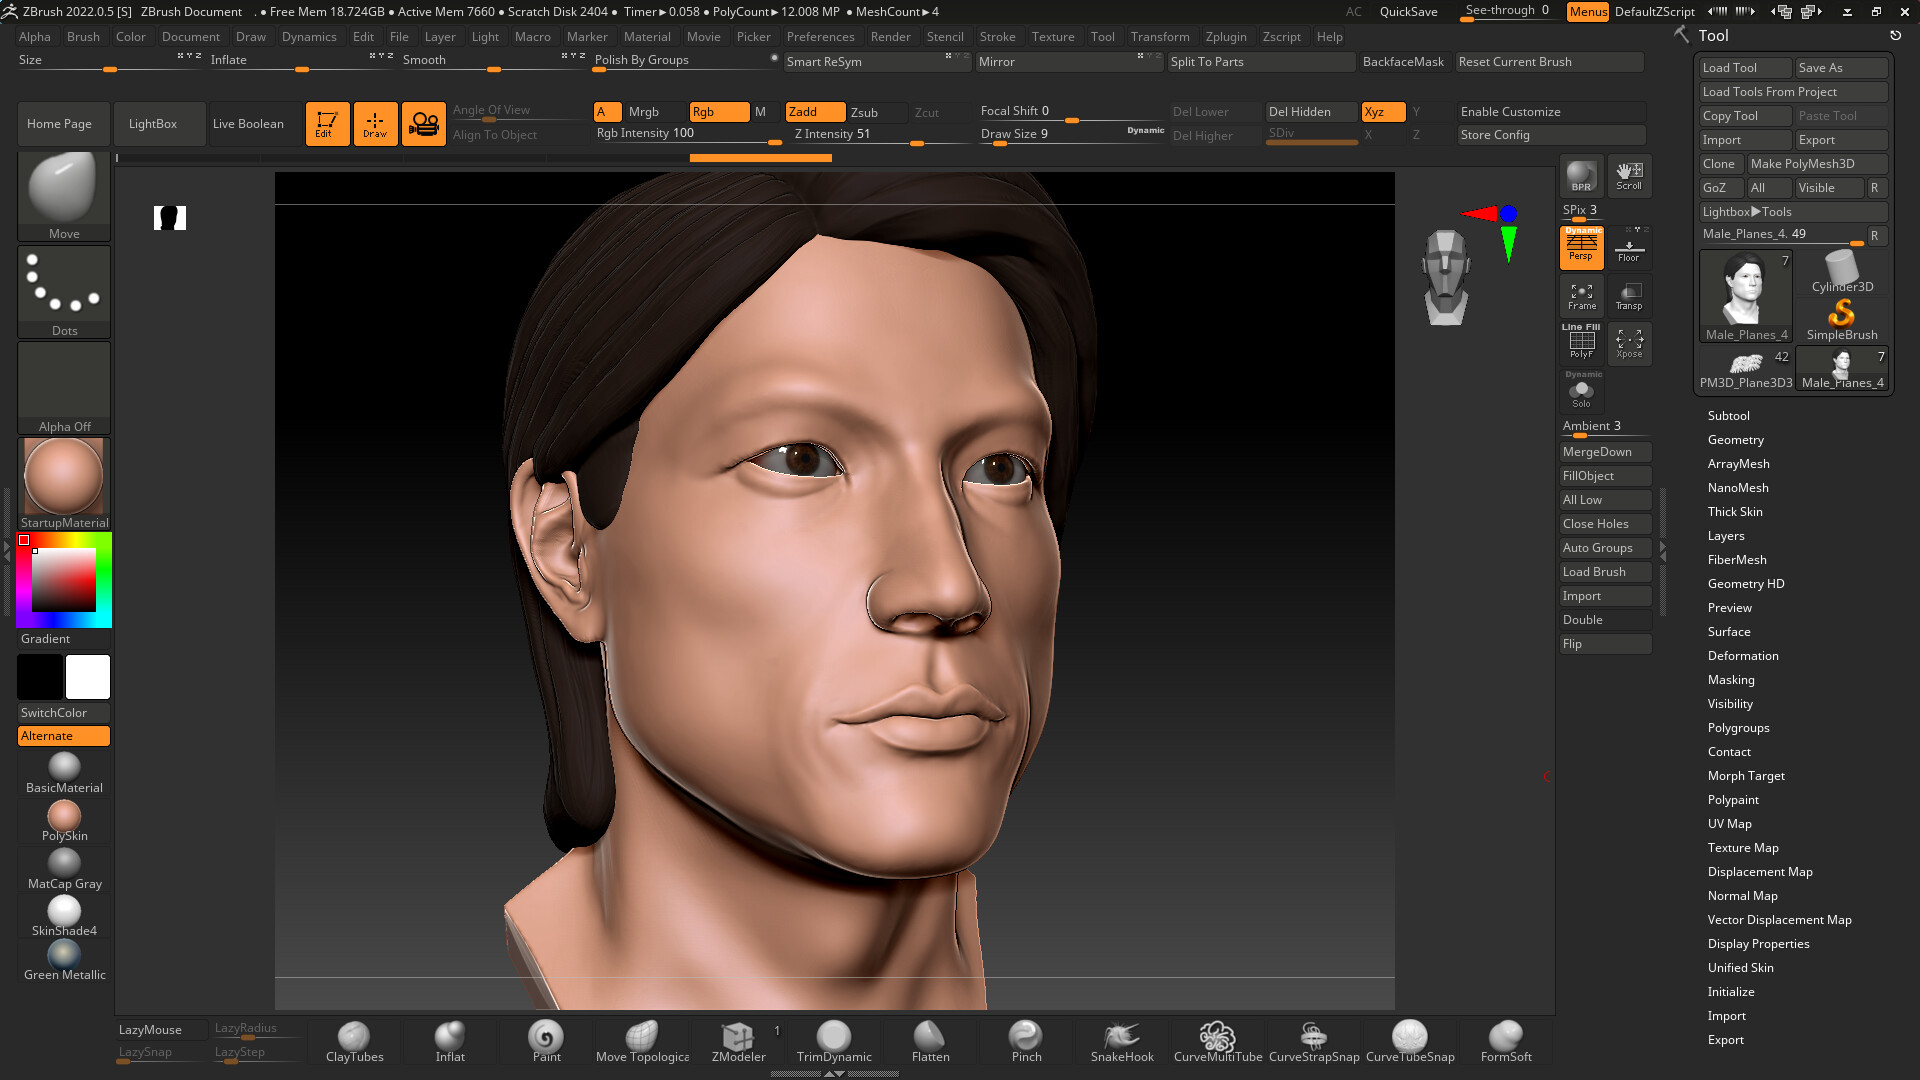Select the ZModeler brush
This screenshot has width=1920, height=1080.
pyautogui.click(x=738, y=1040)
